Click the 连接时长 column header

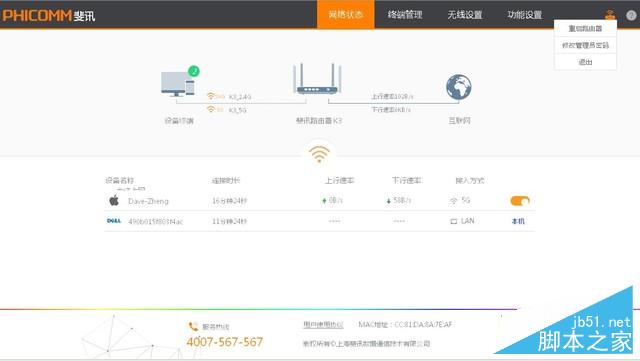tap(226, 180)
